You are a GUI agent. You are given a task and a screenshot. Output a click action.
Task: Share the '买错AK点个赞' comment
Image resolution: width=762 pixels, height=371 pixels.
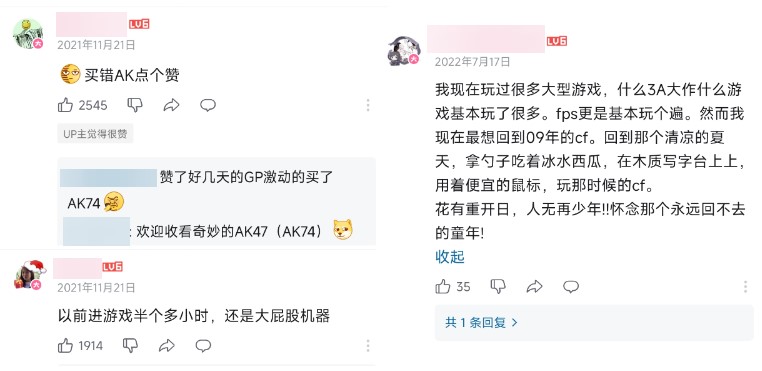tap(171, 105)
